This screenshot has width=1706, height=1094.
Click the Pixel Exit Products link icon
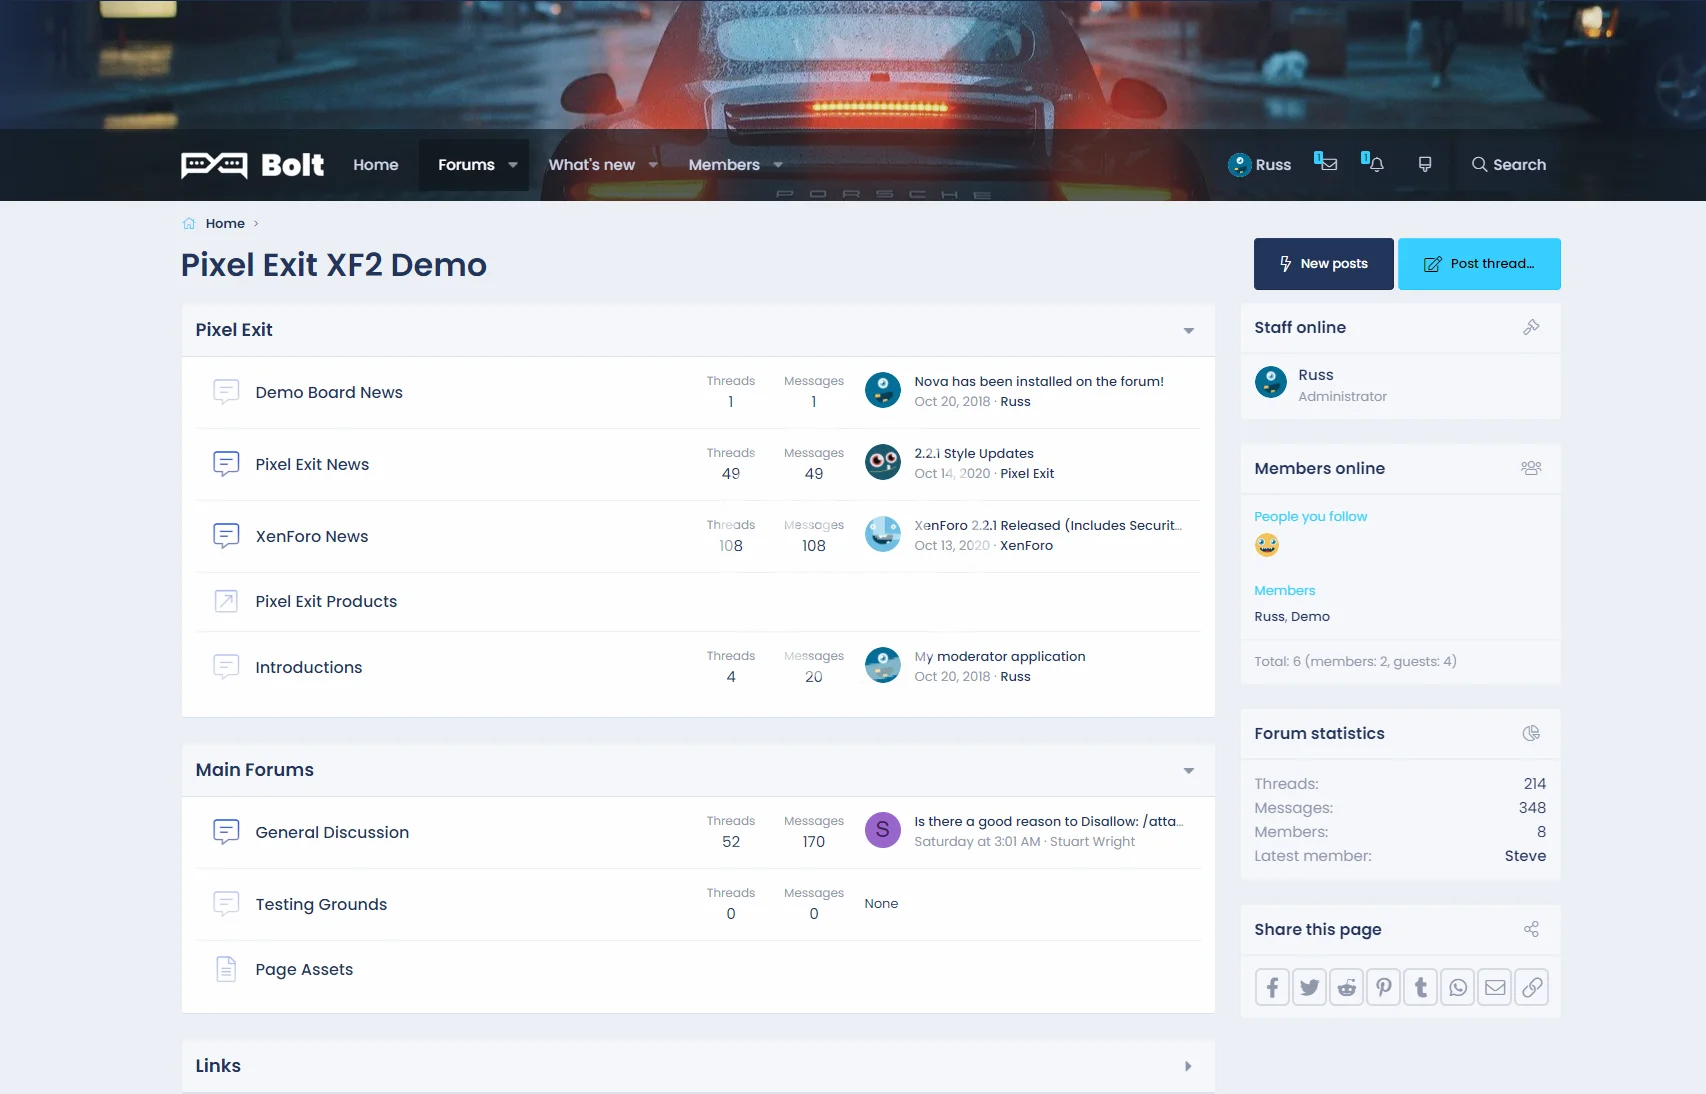click(226, 601)
